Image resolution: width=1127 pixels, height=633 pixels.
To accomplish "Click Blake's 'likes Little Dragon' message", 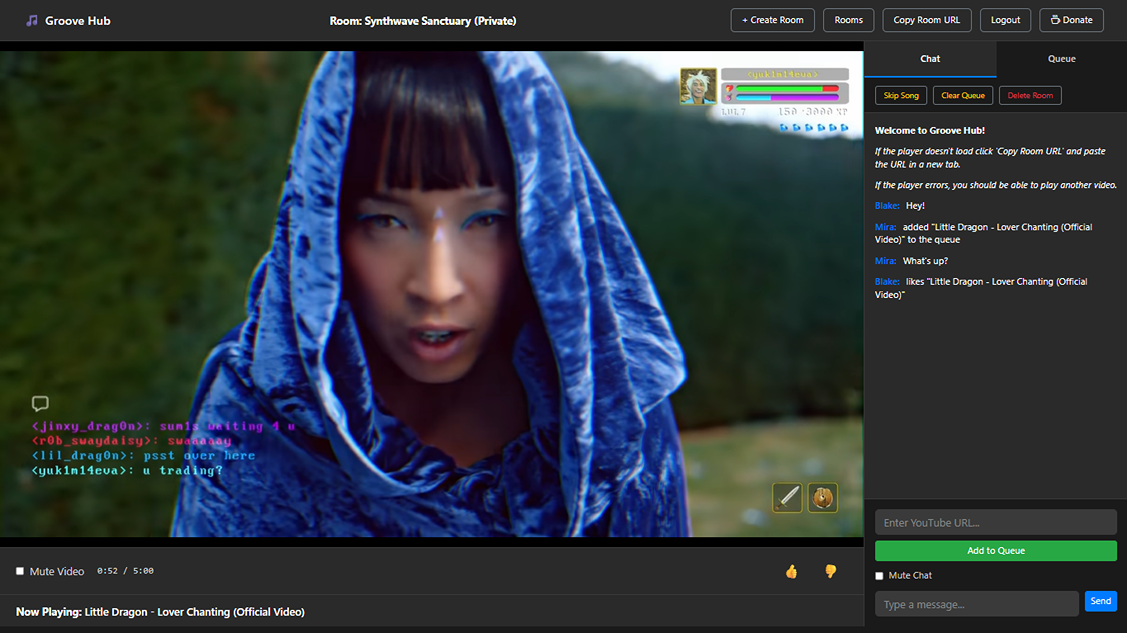I will 981,288.
